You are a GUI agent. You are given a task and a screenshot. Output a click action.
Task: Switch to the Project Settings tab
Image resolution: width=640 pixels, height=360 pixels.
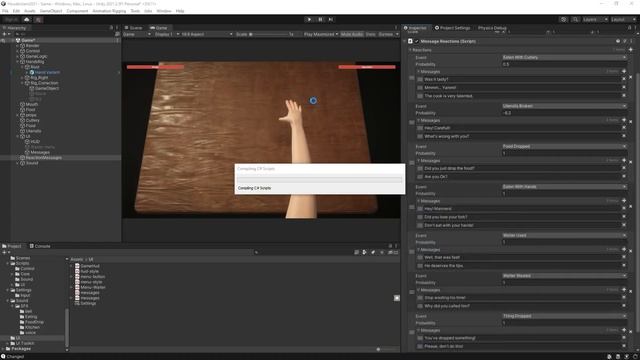(452, 28)
